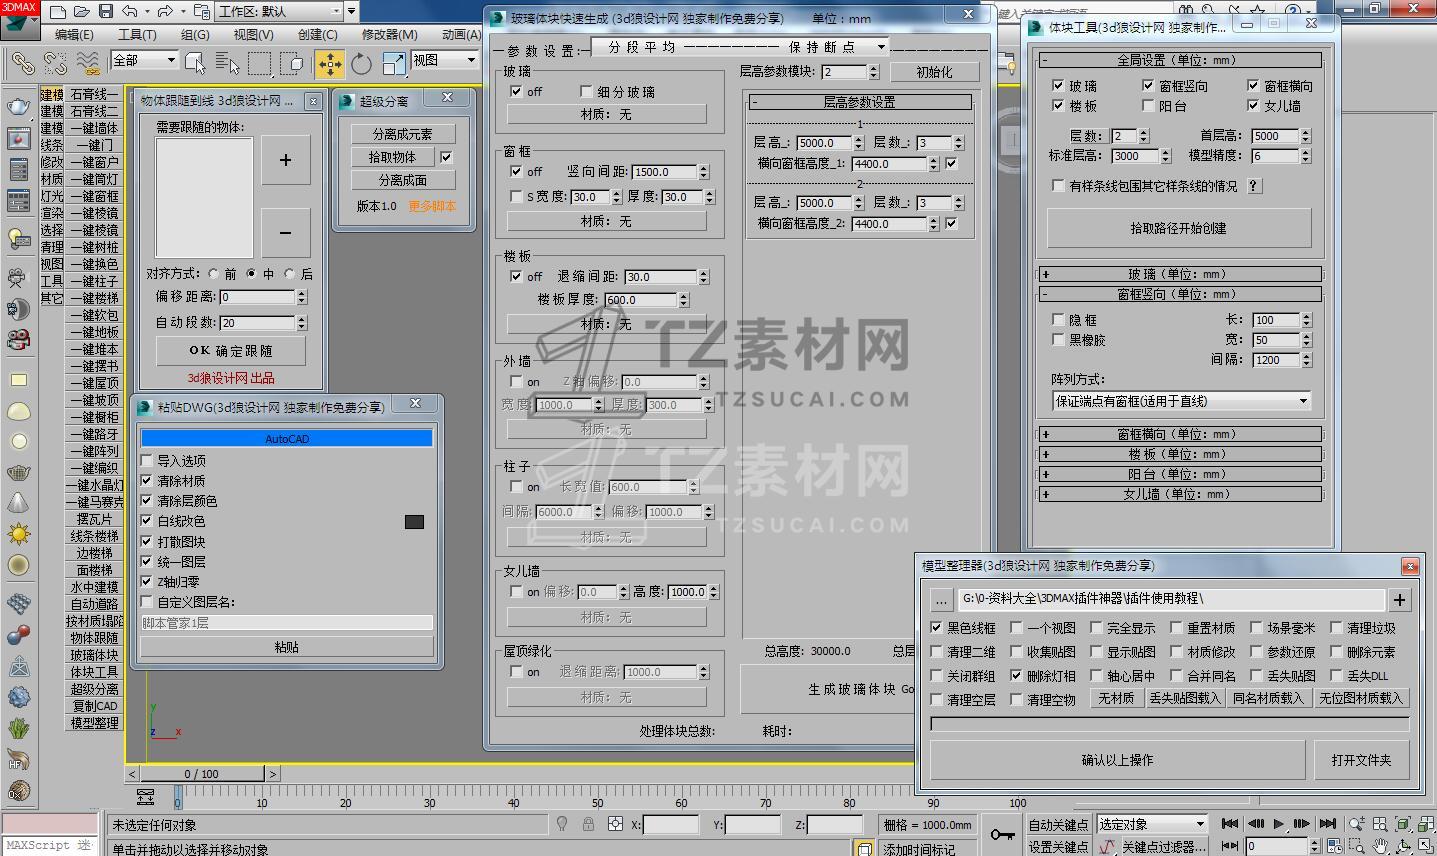This screenshot has height=856, width=1437.
Task: Expand the 玻璃(单位:mm) rollout
Action: click(1180, 274)
